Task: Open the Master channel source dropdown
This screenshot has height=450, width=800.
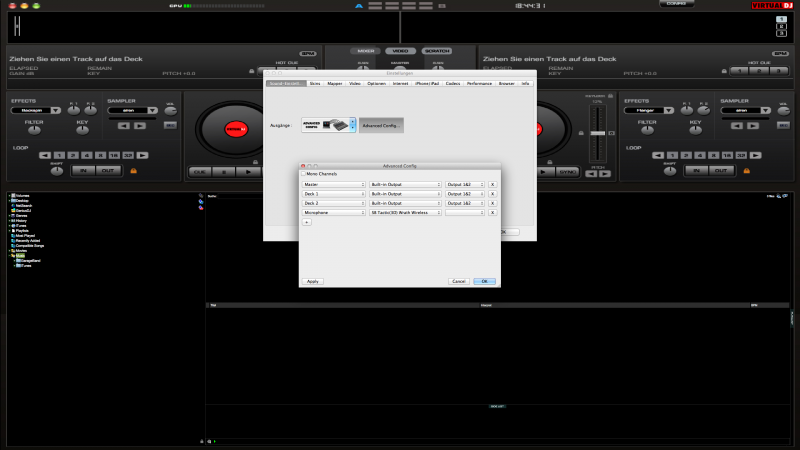Action: [334, 185]
